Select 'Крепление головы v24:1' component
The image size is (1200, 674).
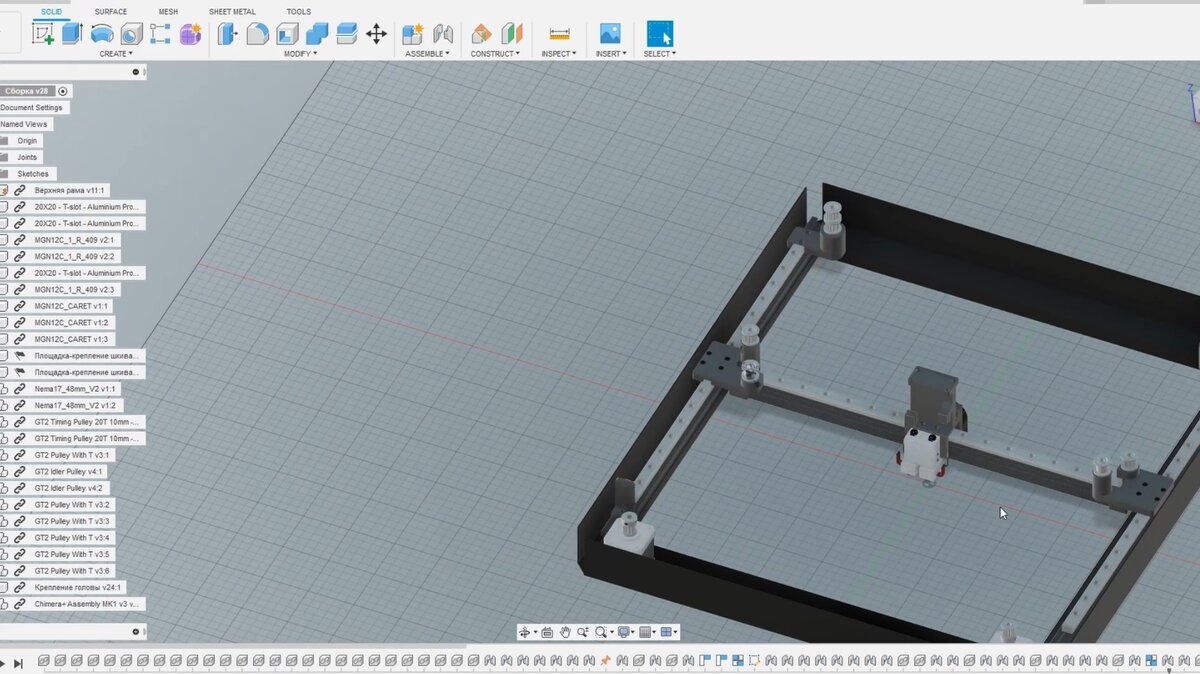[x=77, y=587]
